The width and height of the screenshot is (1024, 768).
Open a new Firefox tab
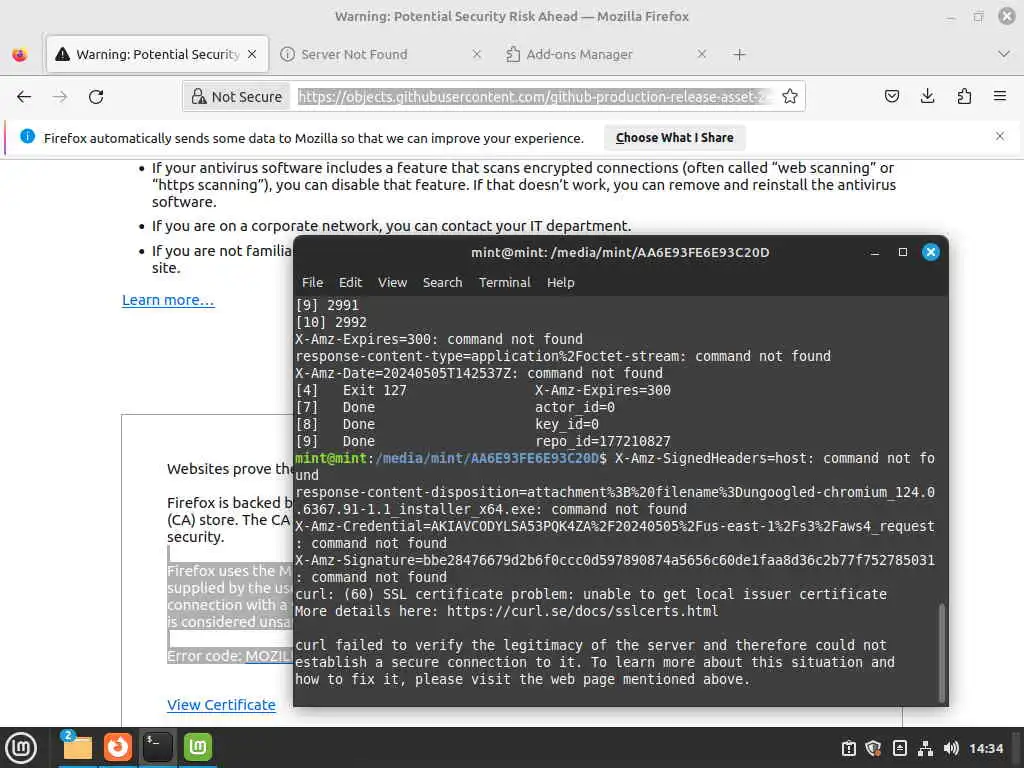pos(739,55)
